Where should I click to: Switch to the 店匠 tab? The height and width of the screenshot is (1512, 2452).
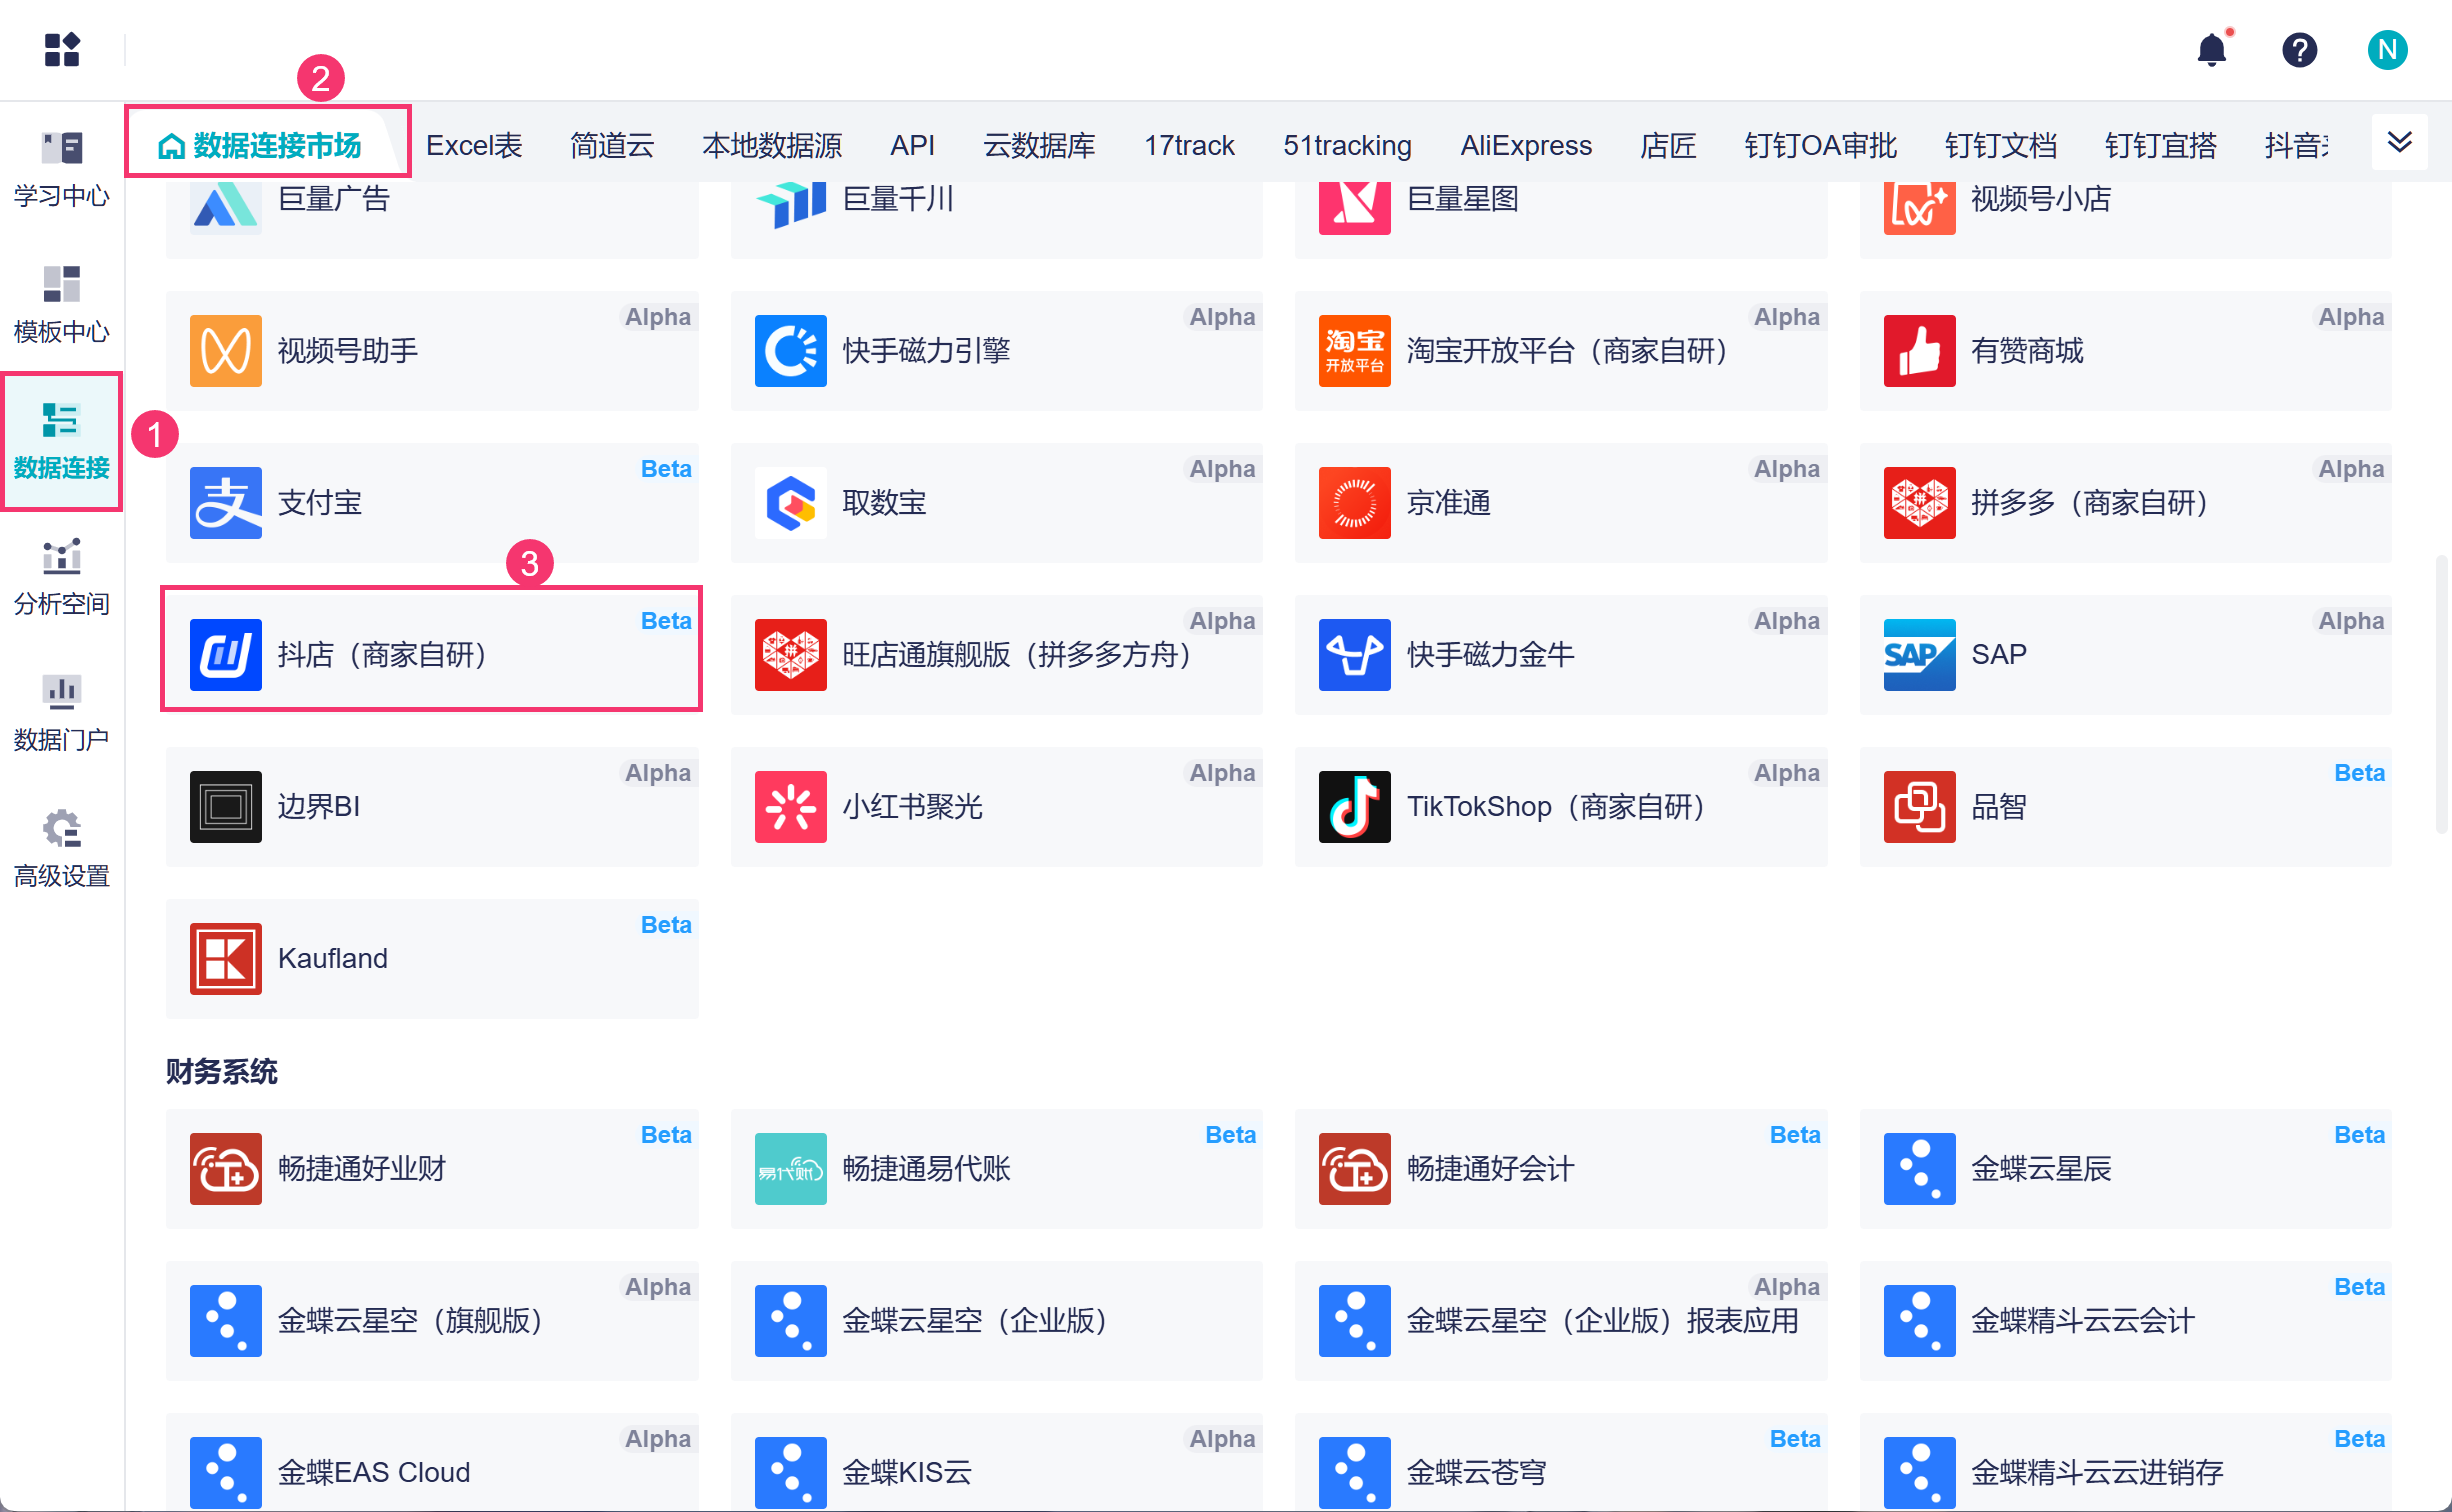pos(1668,146)
